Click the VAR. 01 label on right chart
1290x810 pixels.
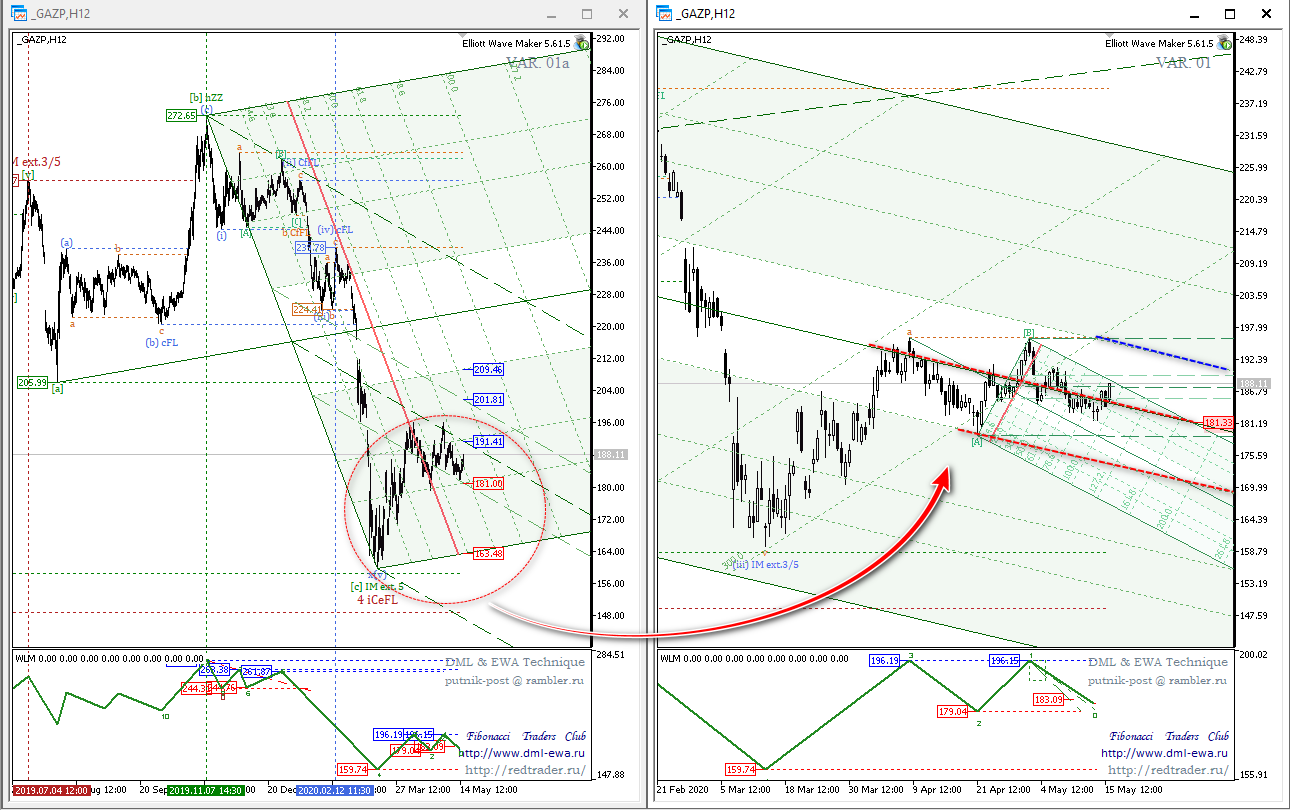[1183, 62]
